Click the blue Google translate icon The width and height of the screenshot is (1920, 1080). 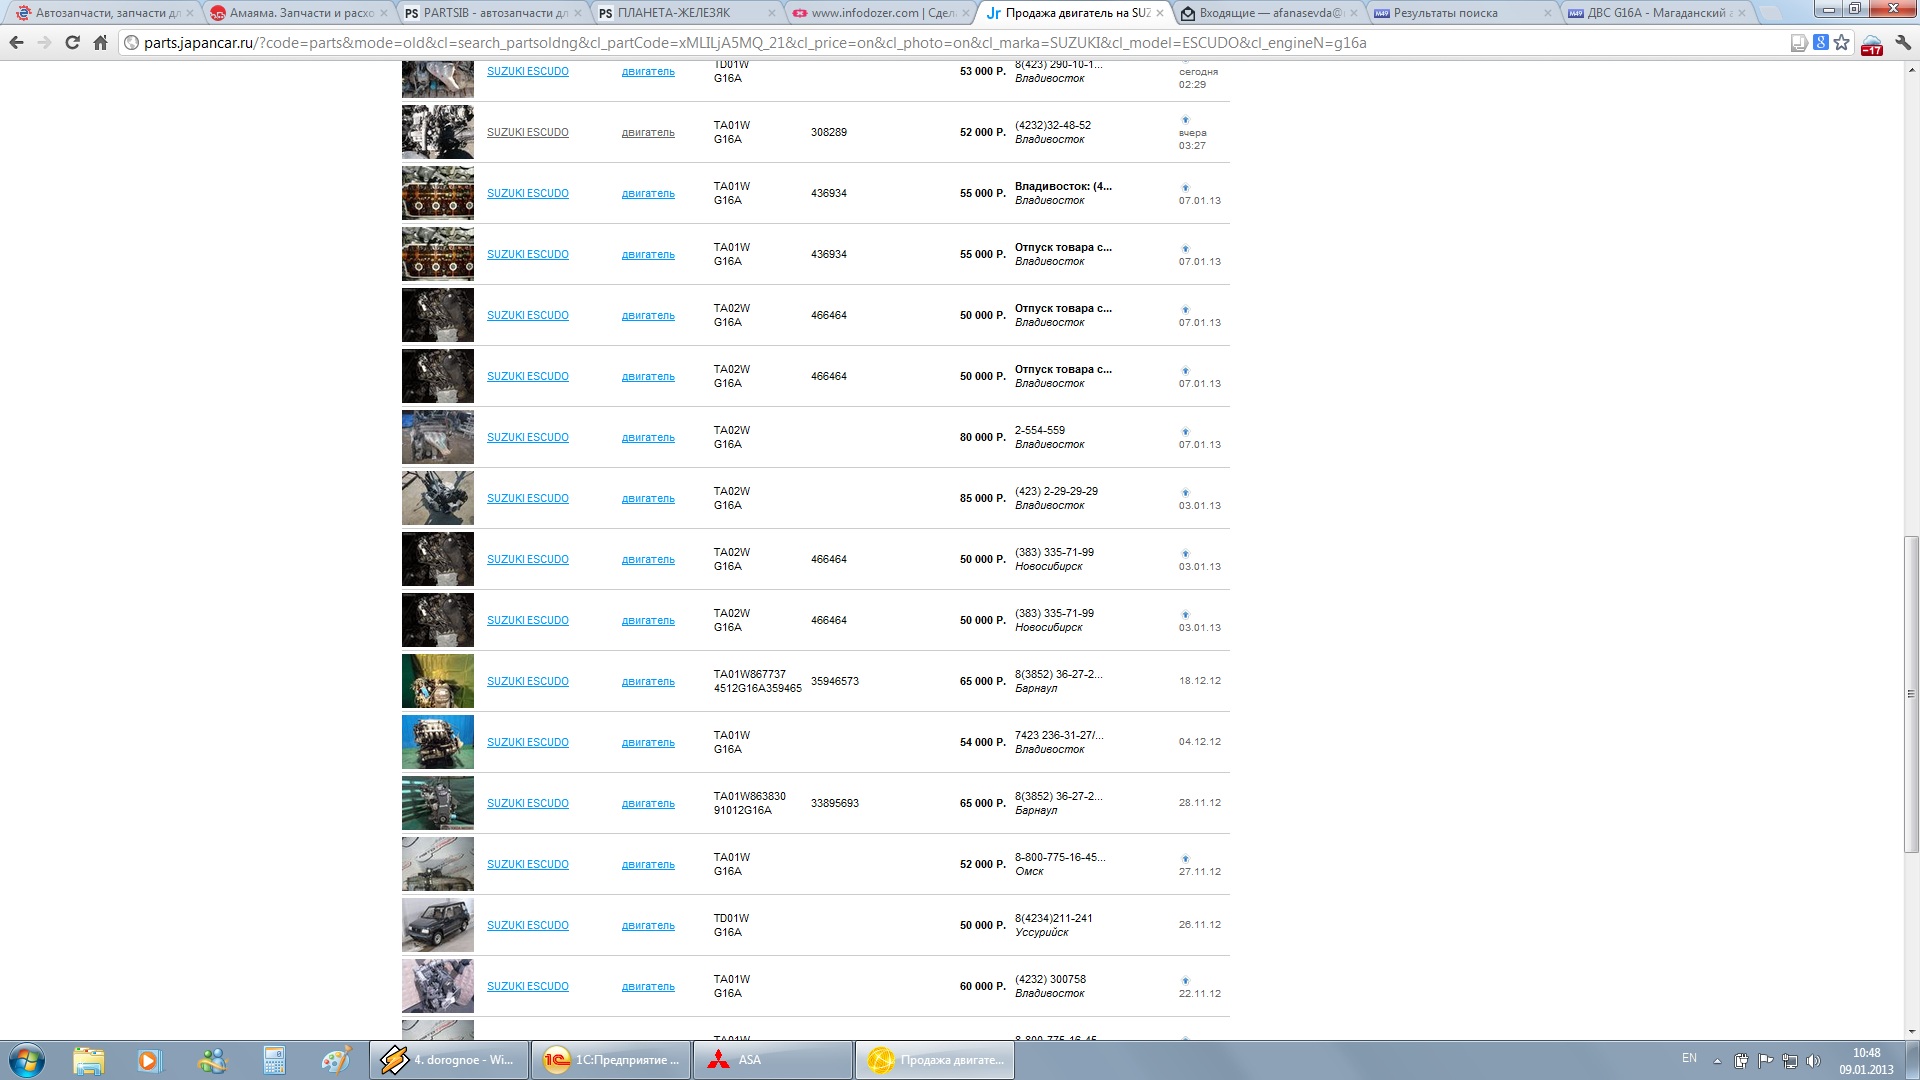point(1821,43)
